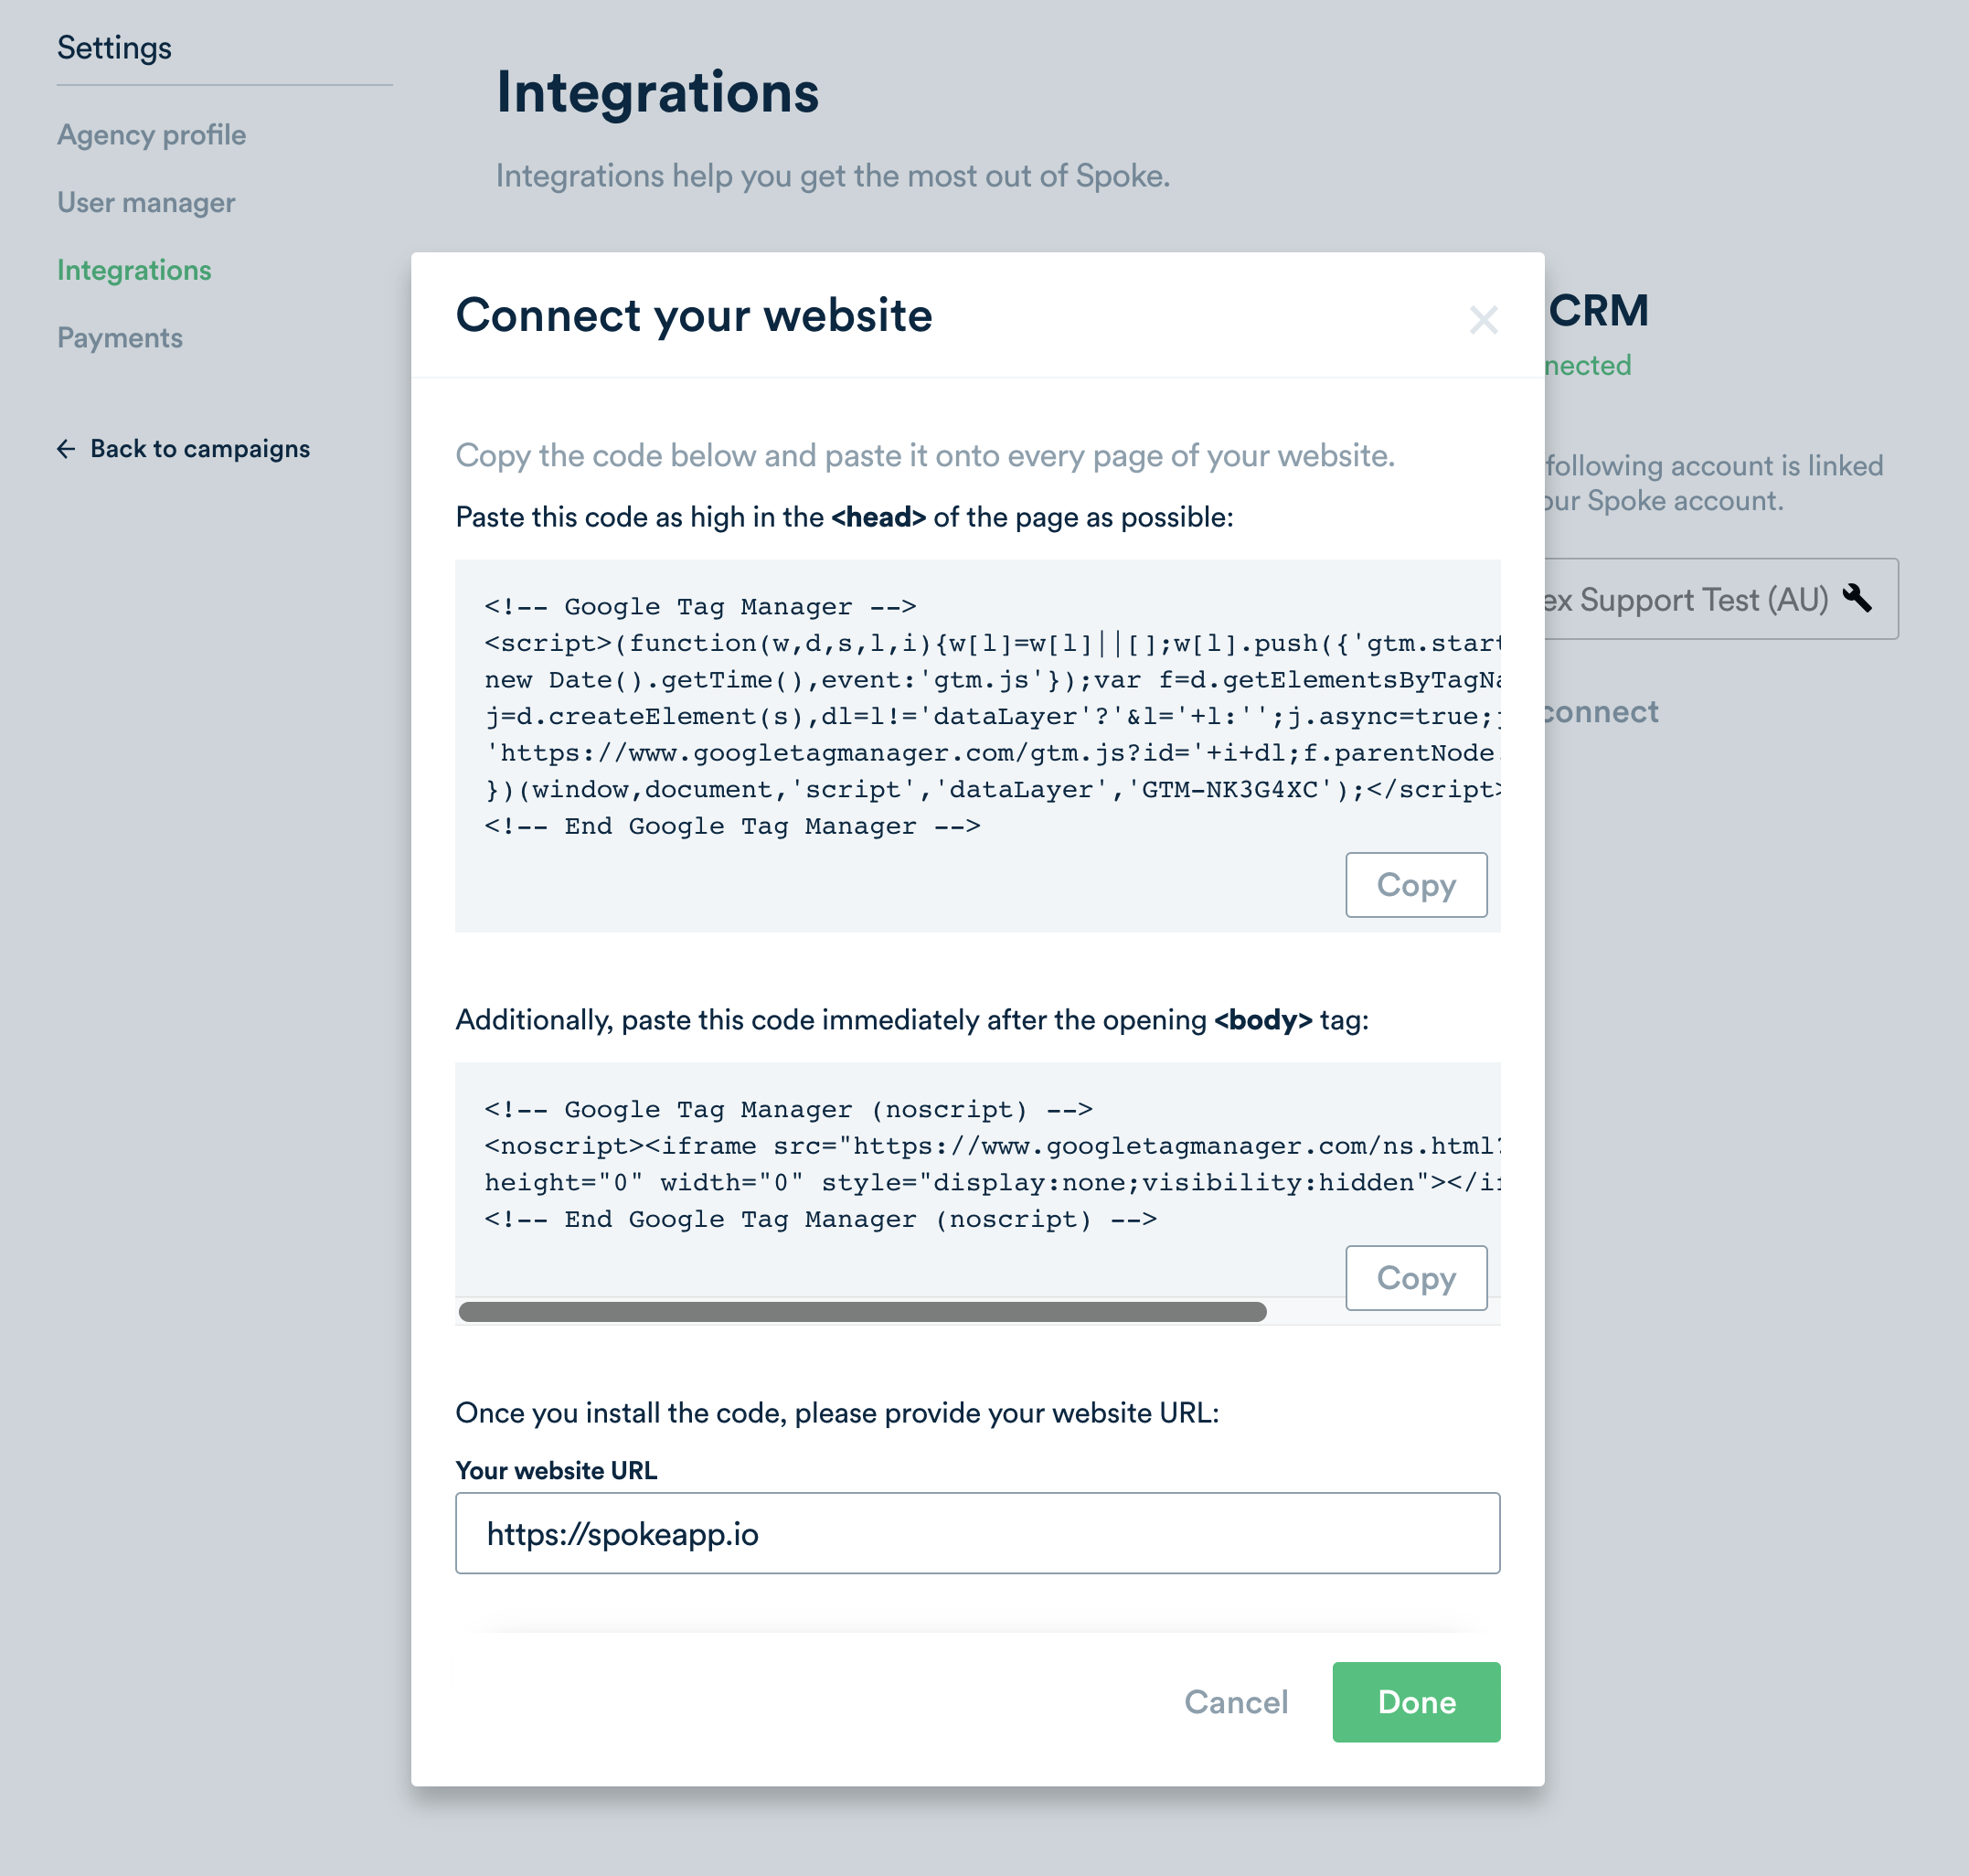Open Agency profile settings
The height and width of the screenshot is (1876, 1969).
151,135
